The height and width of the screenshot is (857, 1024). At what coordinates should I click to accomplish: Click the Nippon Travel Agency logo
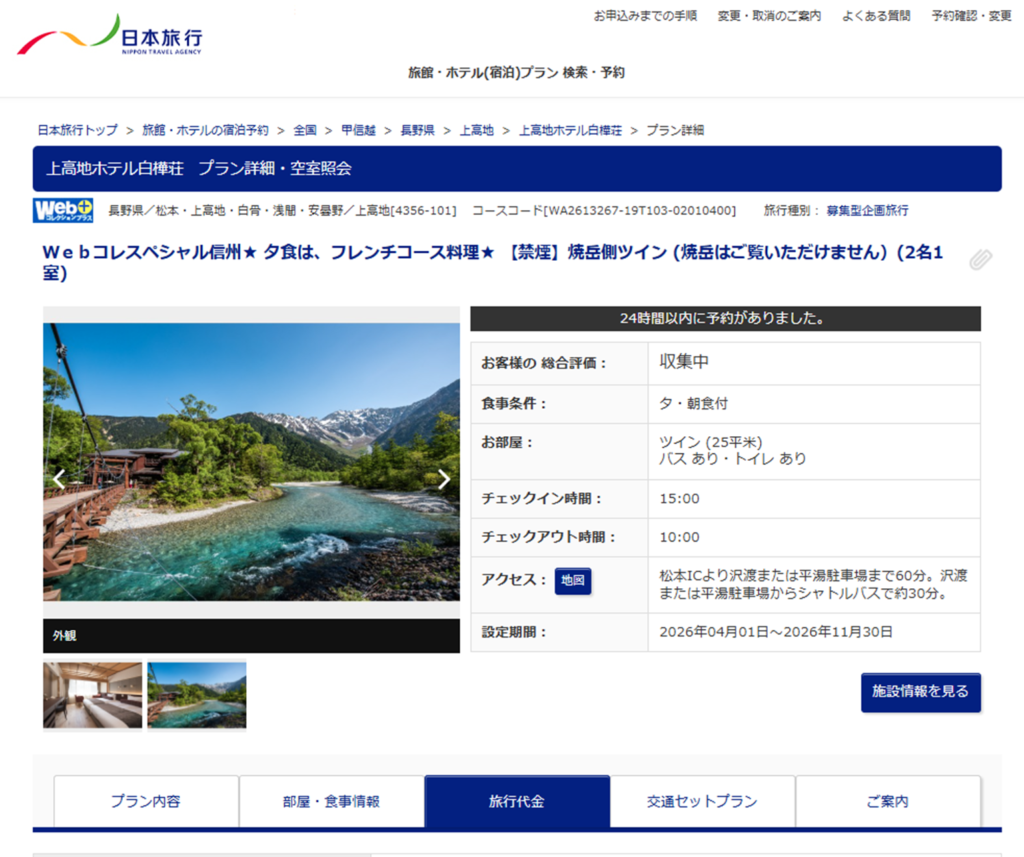pyautogui.click(x=110, y=37)
